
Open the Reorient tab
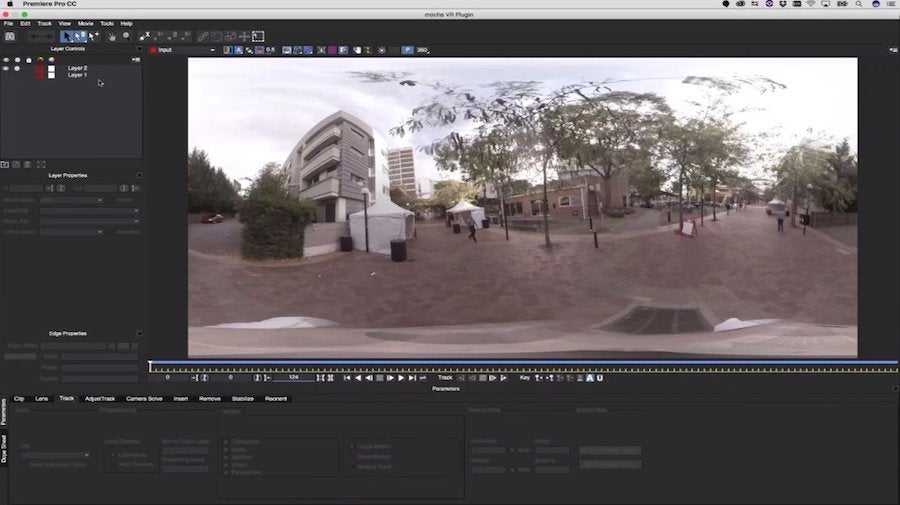(276, 398)
